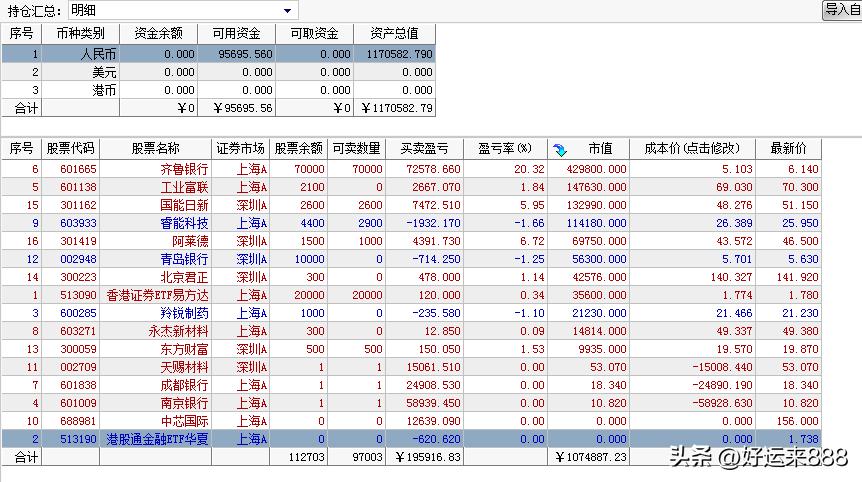This screenshot has height=482, width=862.
Task: Click stock code 688981
Action: [x=78, y=421]
